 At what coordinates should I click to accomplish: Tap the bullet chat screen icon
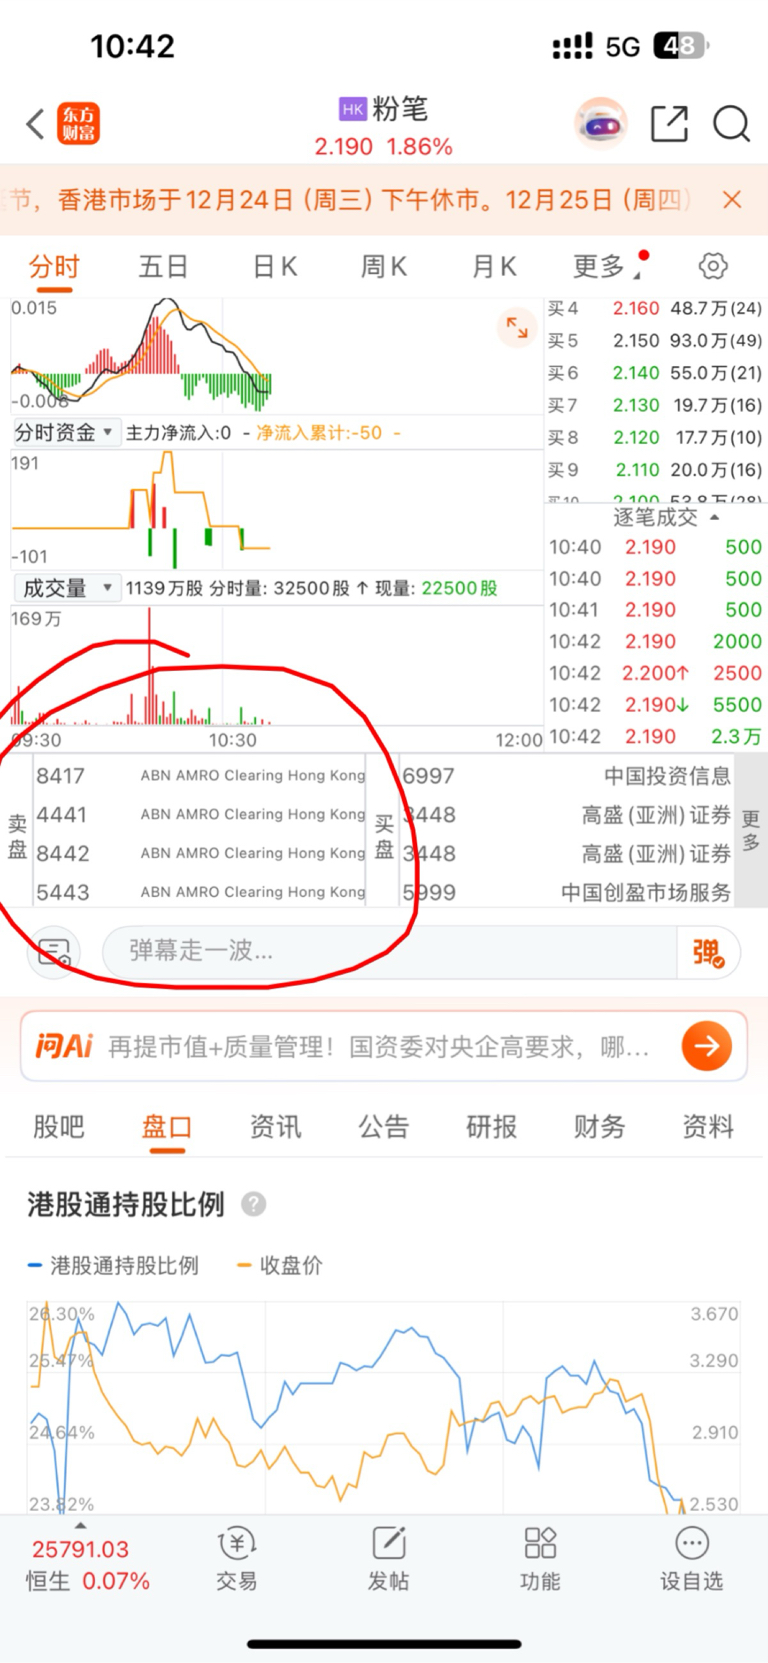point(54,951)
